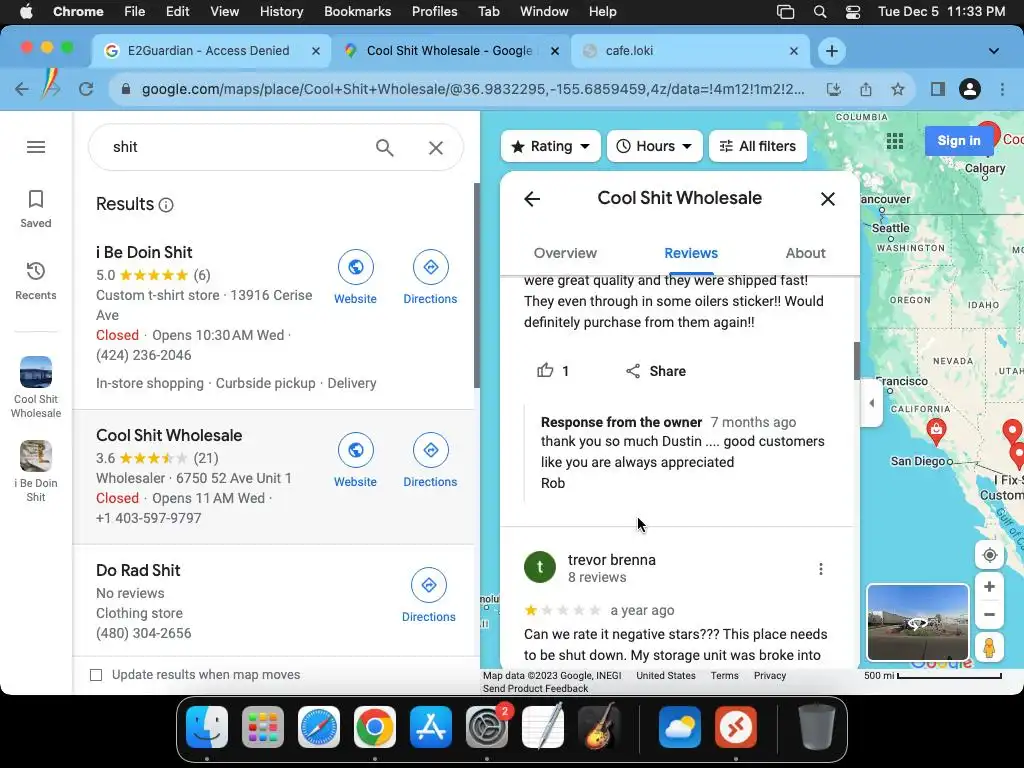The height and width of the screenshot is (768, 1024).
Task: Switch to the Overview tab
Action: tap(565, 253)
